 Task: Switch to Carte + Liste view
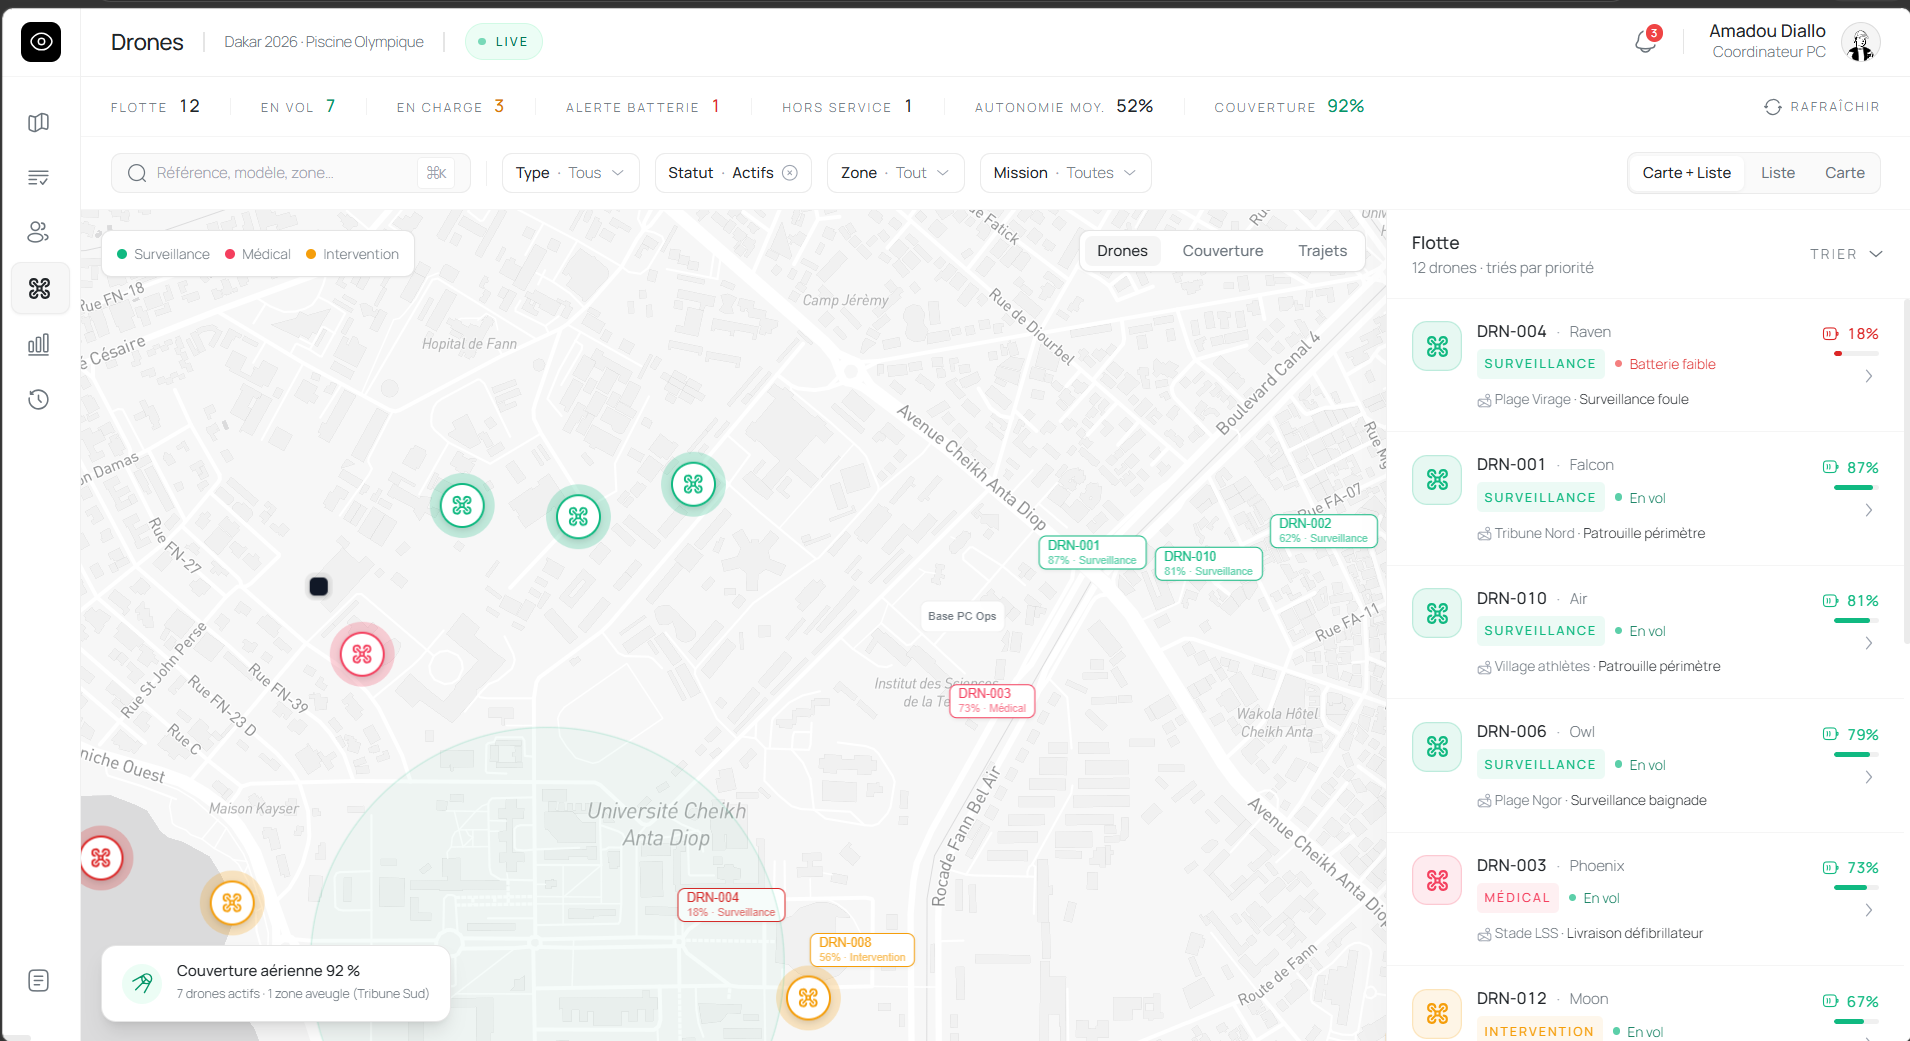1686,173
